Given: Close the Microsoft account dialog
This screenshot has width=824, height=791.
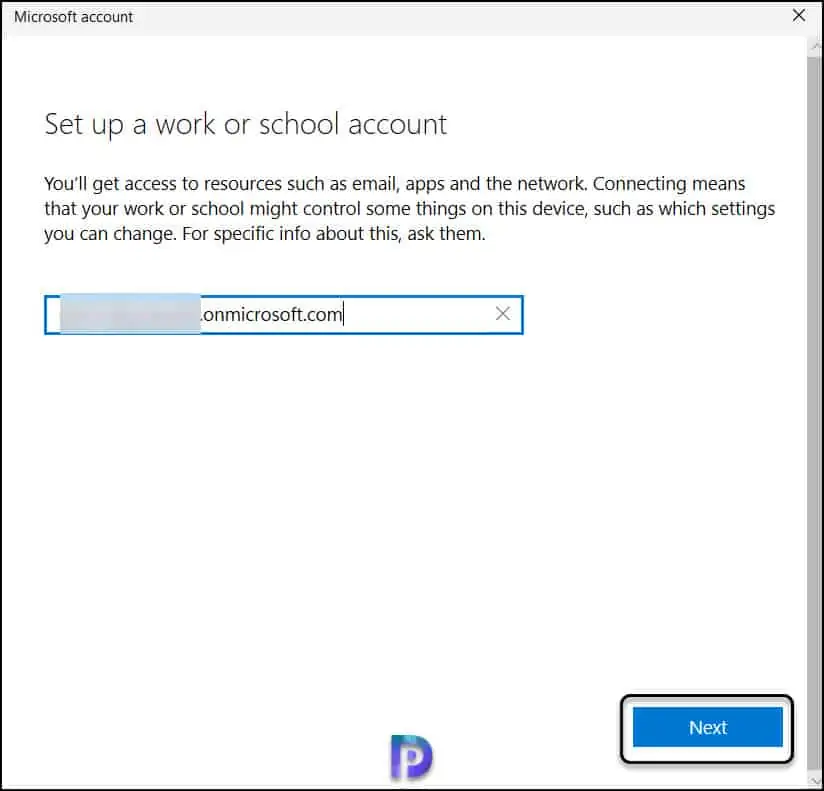Looking at the screenshot, I should click(x=799, y=16).
